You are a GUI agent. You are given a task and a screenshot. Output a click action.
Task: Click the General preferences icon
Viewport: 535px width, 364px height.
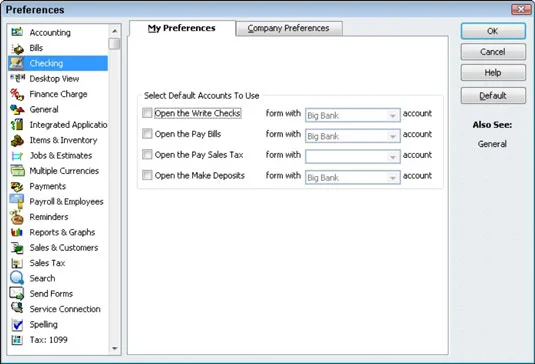[17, 110]
